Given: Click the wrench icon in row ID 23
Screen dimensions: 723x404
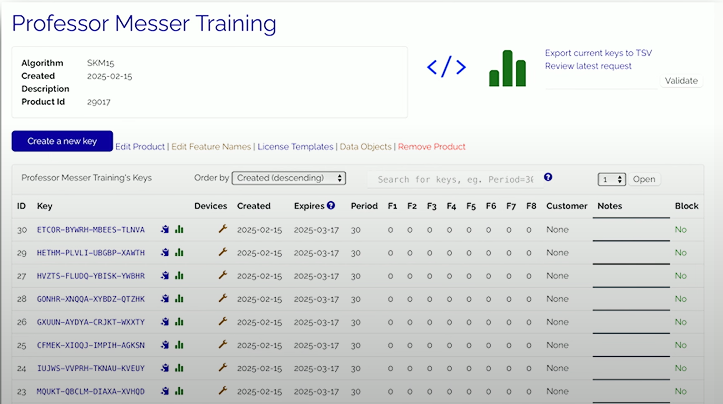Looking at the screenshot, I should coord(223,391).
